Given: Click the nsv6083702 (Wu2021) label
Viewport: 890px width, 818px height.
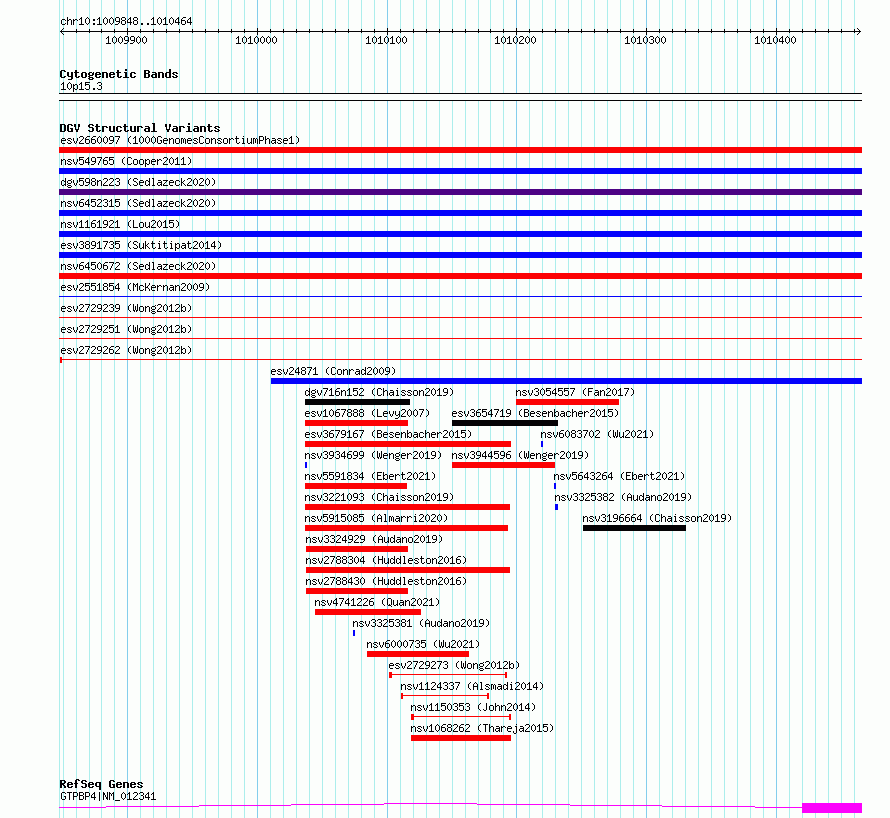Looking at the screenshot, I should click(597, 434).
